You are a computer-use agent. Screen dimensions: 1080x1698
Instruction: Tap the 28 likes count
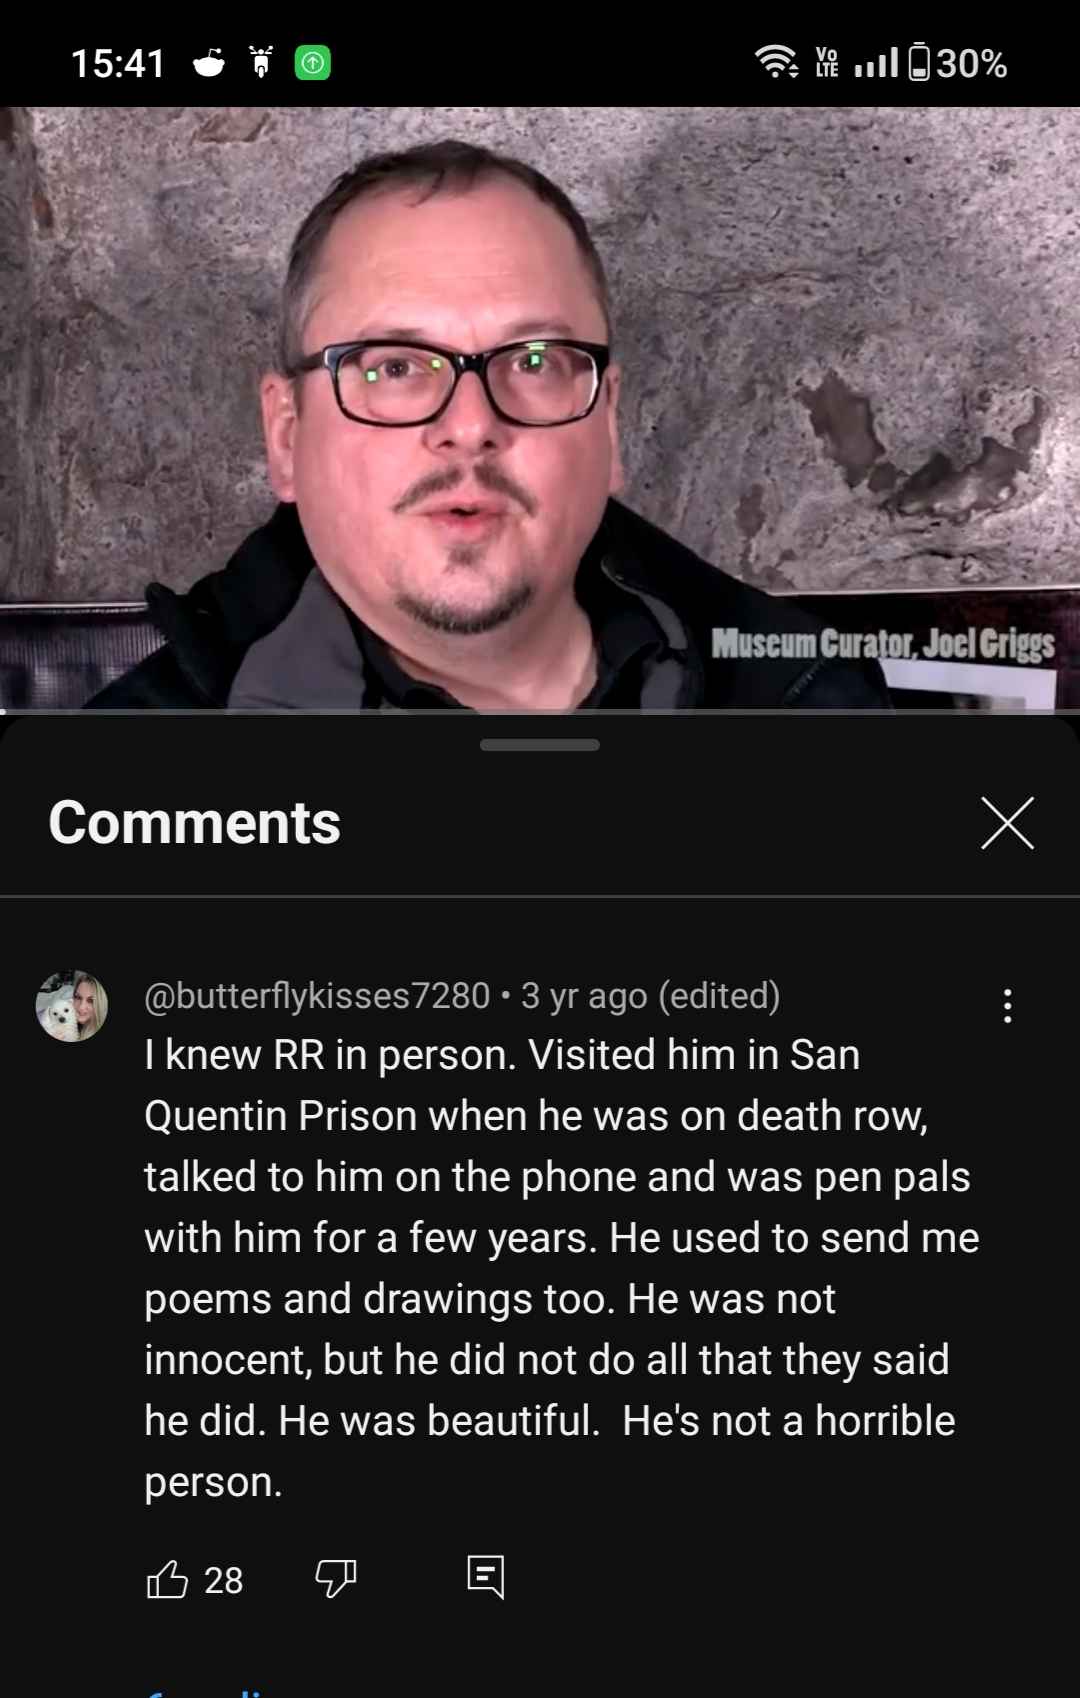click(224, 1580)
